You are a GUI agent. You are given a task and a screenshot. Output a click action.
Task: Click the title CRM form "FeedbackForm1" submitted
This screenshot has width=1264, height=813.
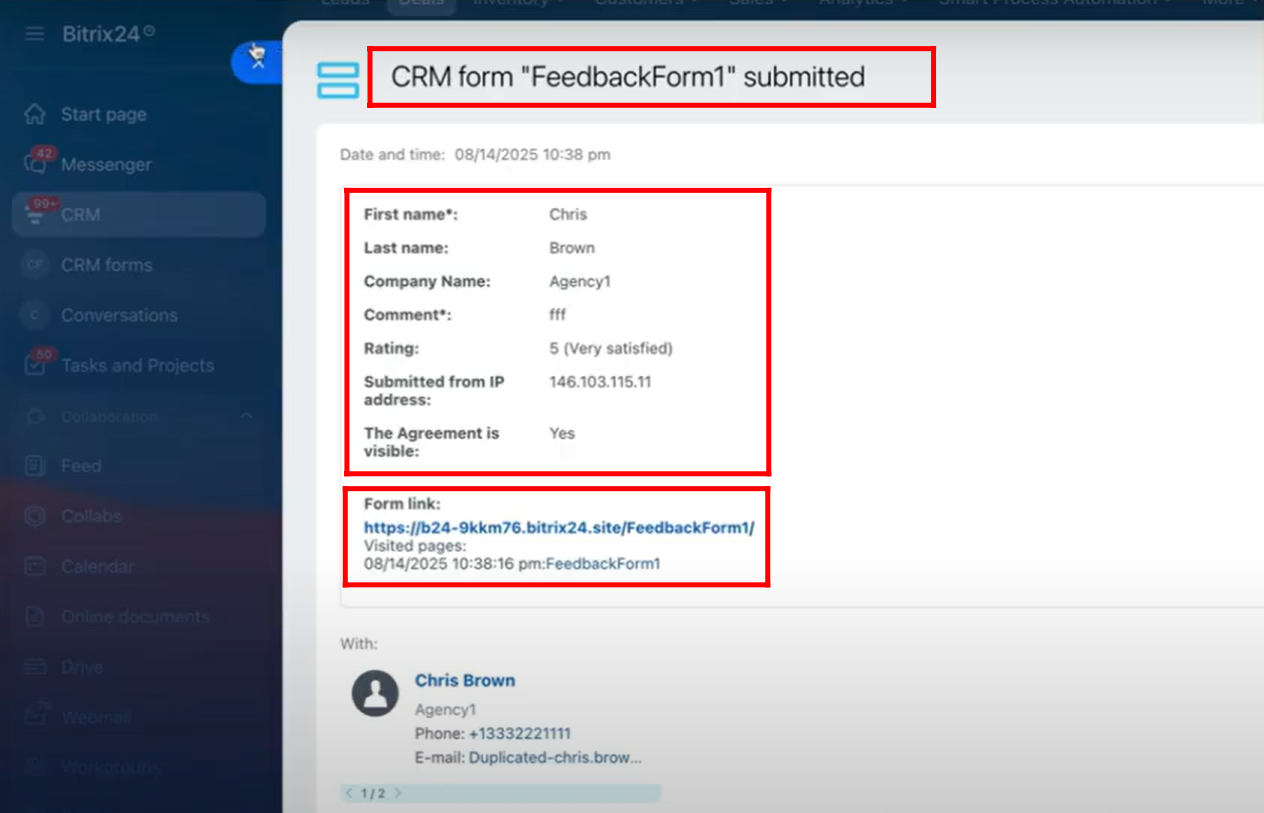point(628,77)
